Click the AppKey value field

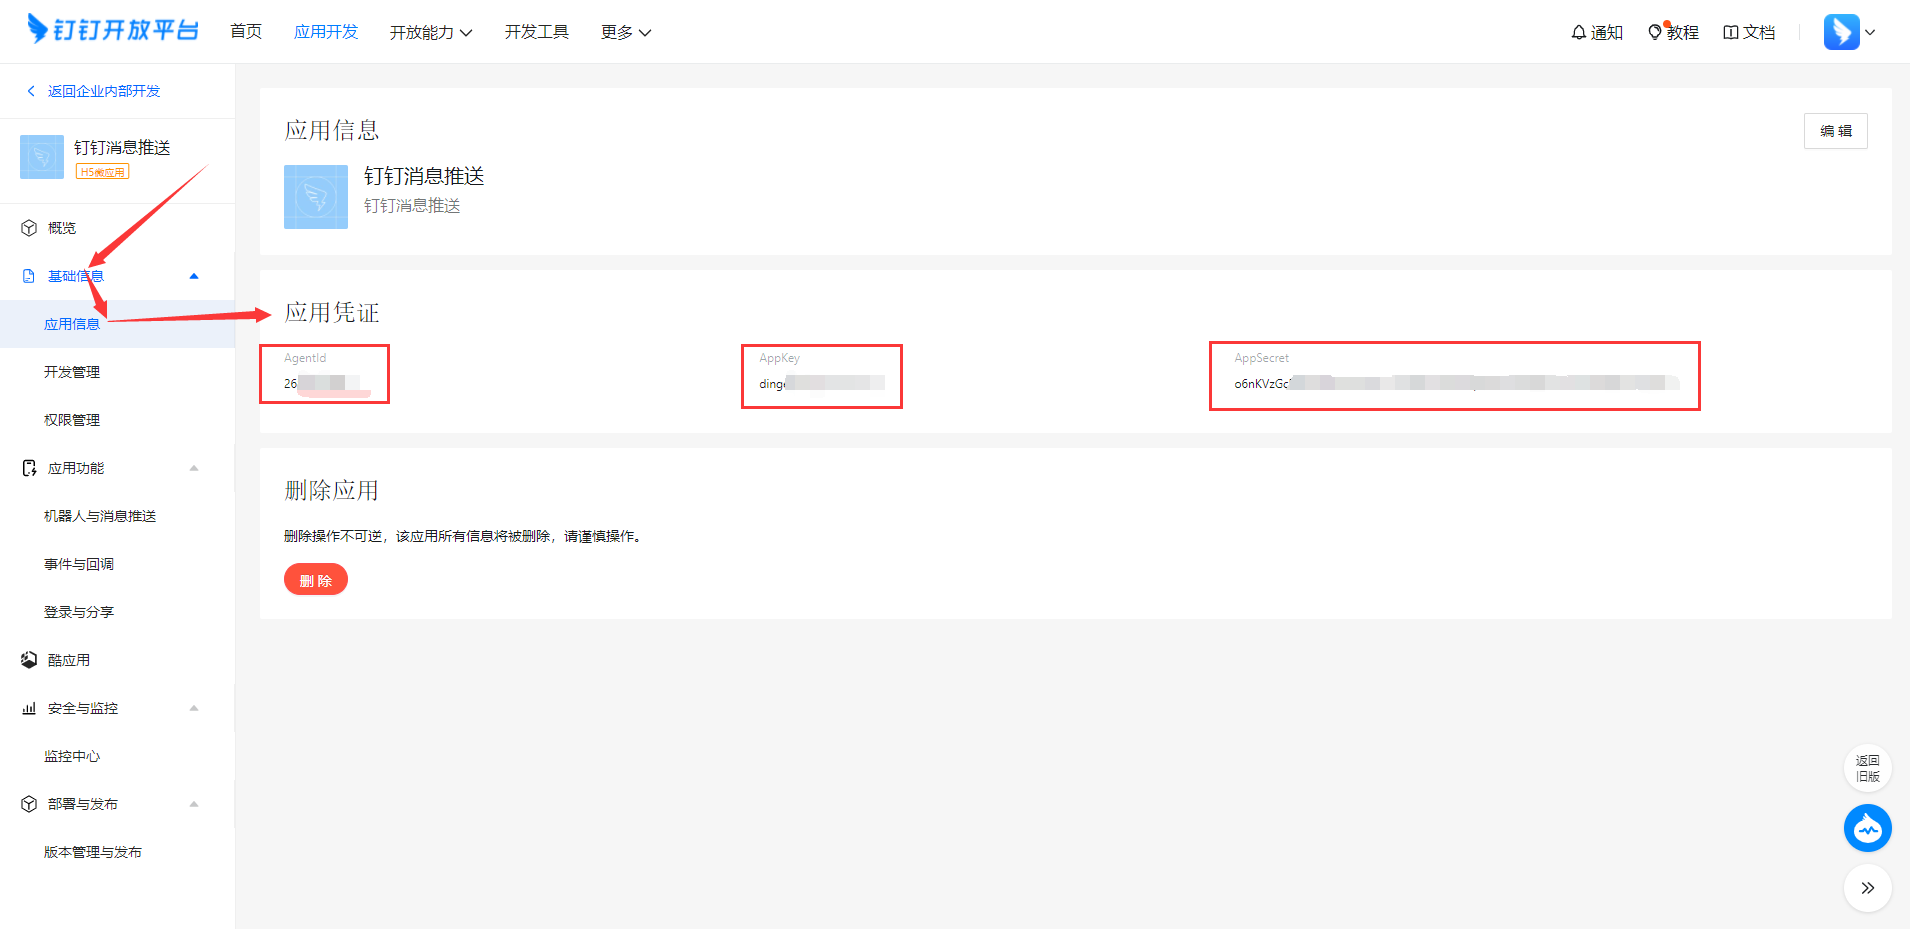click(821, 383)
